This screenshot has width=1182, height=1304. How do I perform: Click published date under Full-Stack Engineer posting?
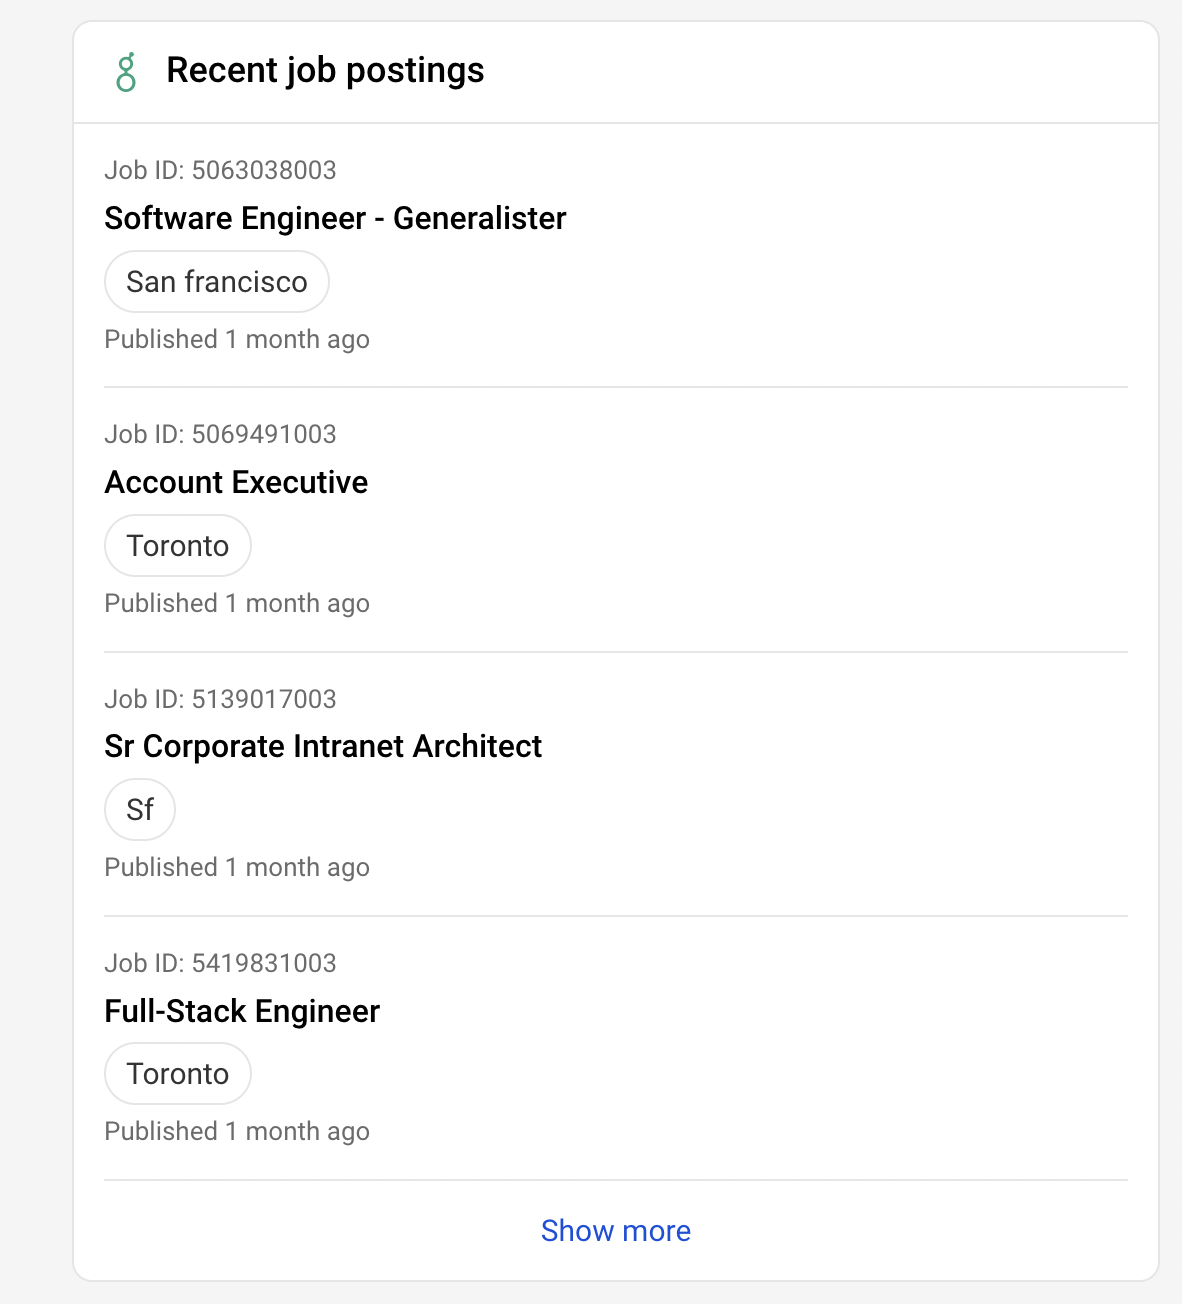coord(237,1131)
